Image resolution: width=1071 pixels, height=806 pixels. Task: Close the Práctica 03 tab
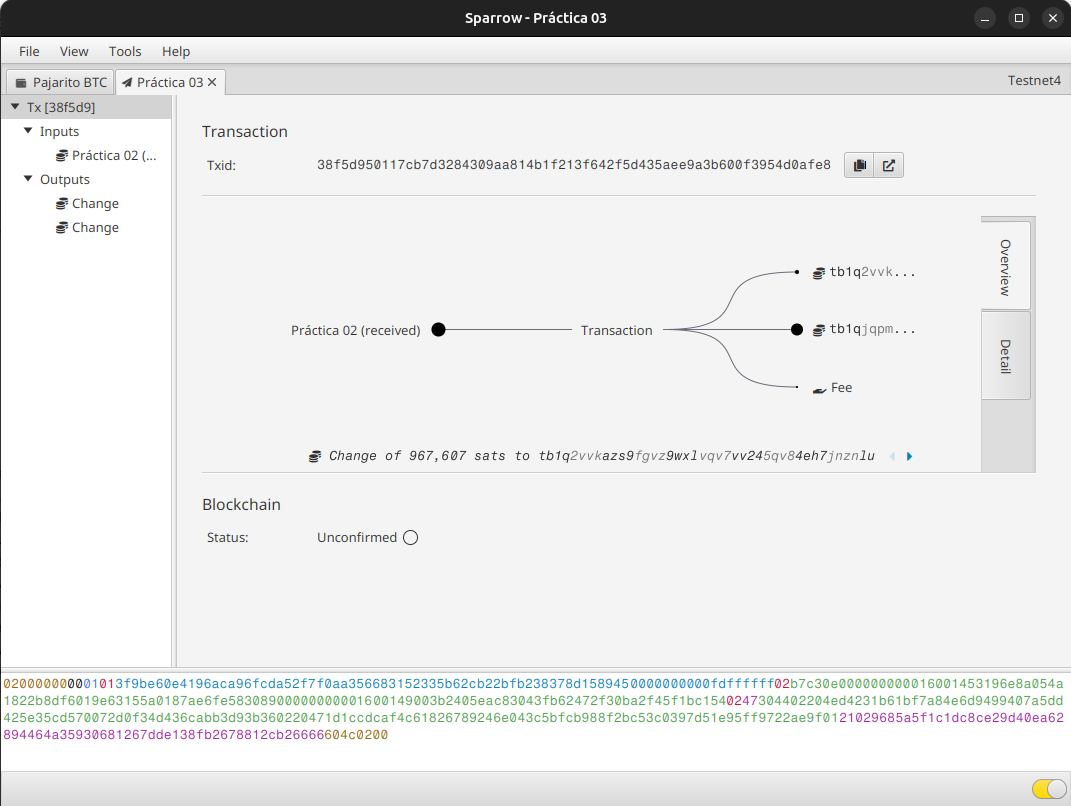pyautogui.click(x=212, y=82)
